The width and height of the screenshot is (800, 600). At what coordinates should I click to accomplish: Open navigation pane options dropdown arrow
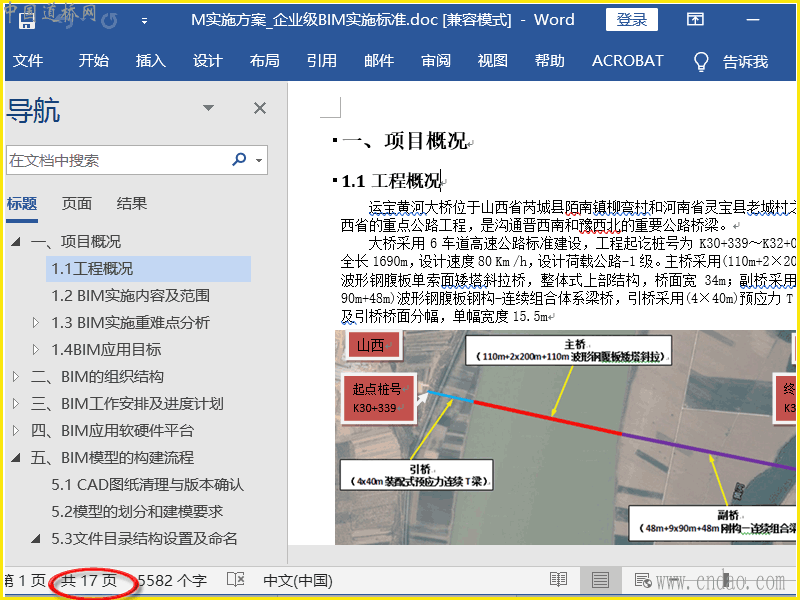point(208,108)
